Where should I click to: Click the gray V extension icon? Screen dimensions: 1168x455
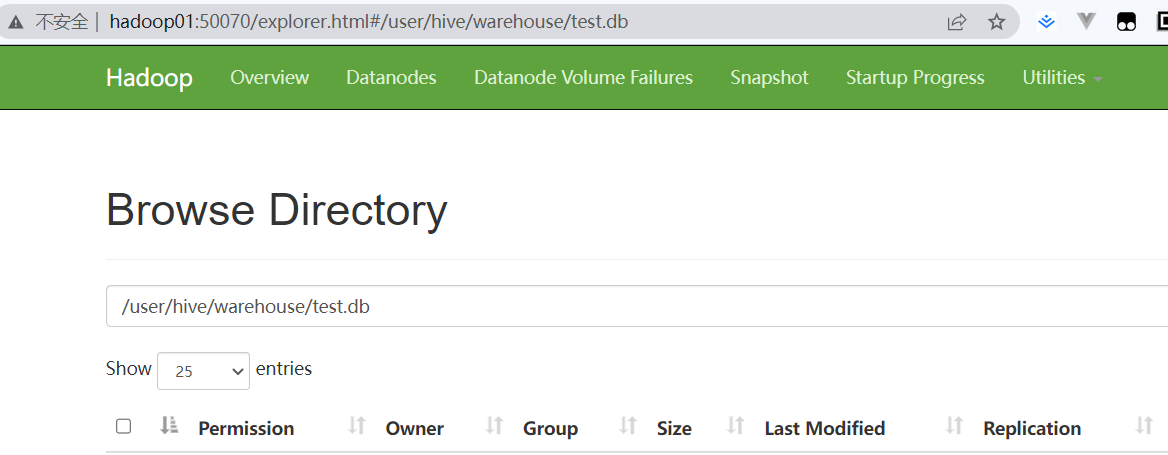point(1087,21)
